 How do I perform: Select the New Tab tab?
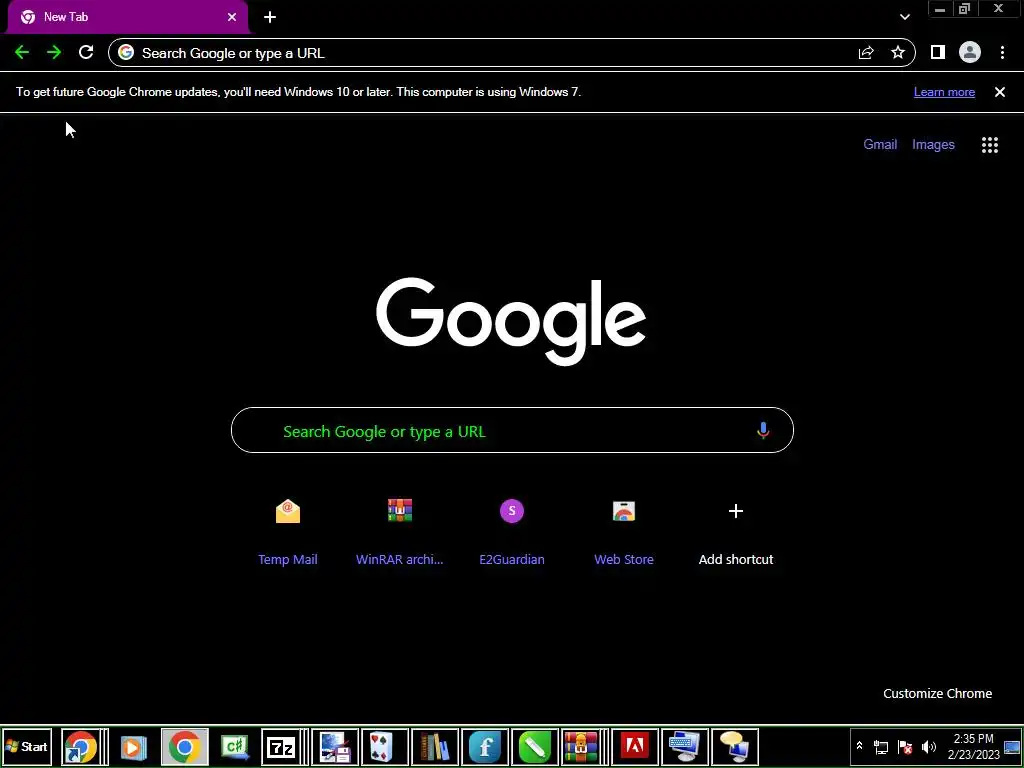pos(127,17)
